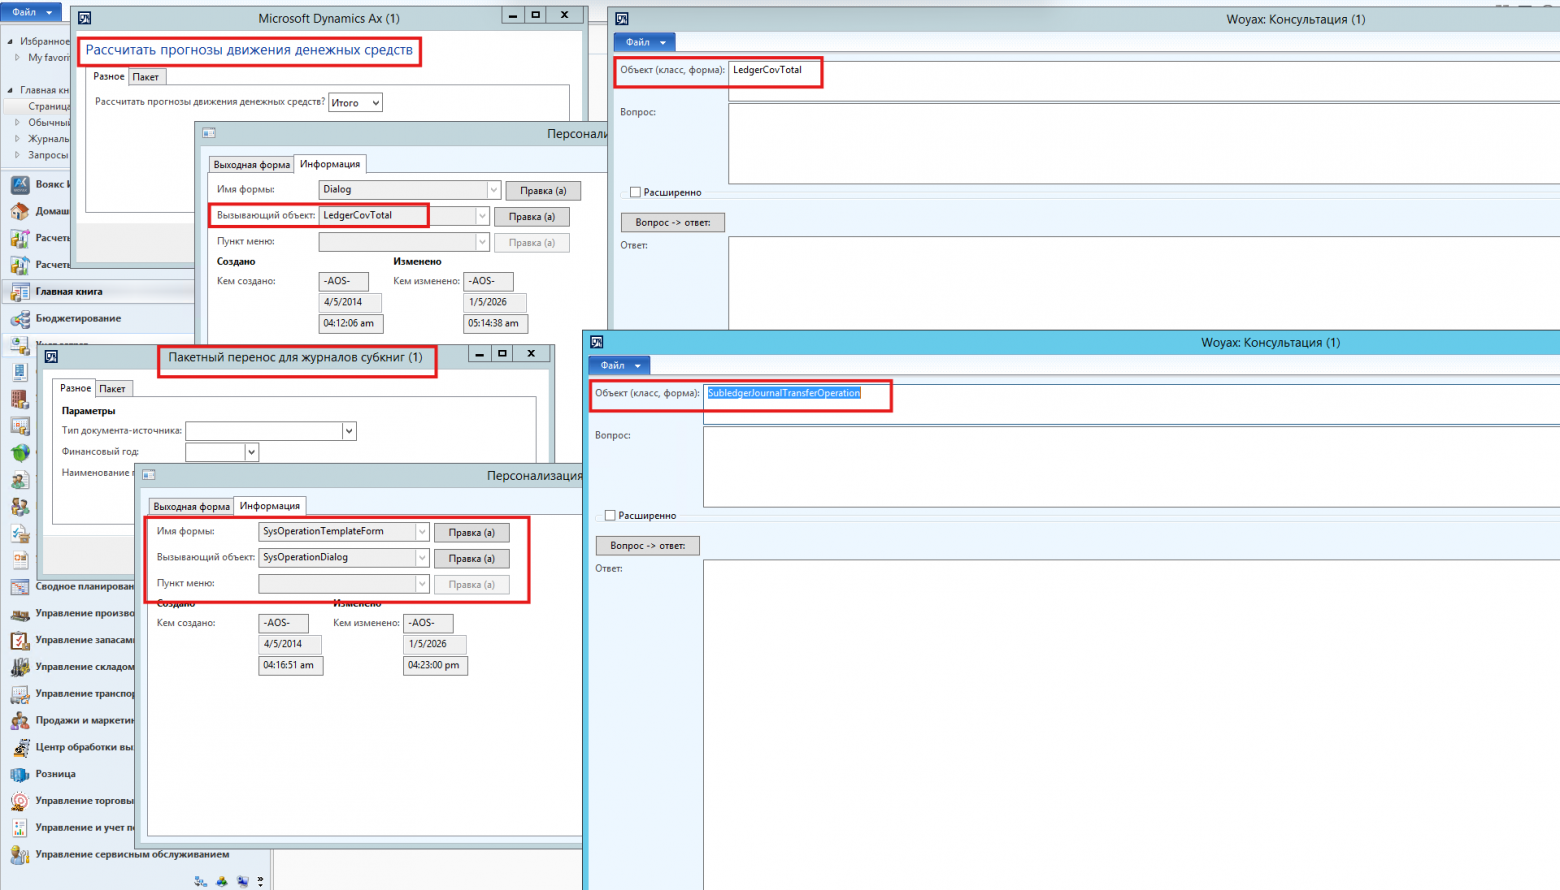The height and width of the screenshot is (890, 1560).
Task: Click the Домашняя house icon in navigation pane
Action: [x=20, y=212]
